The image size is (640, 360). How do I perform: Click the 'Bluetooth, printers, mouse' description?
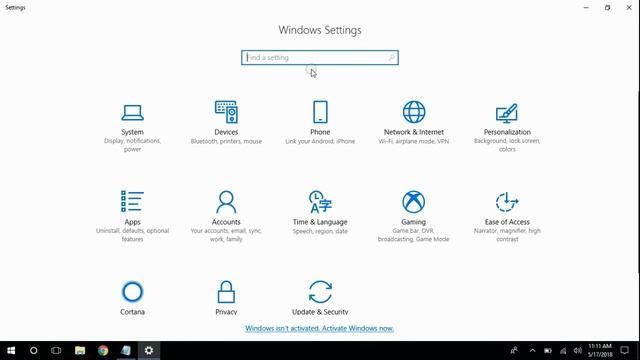(226, 142)
